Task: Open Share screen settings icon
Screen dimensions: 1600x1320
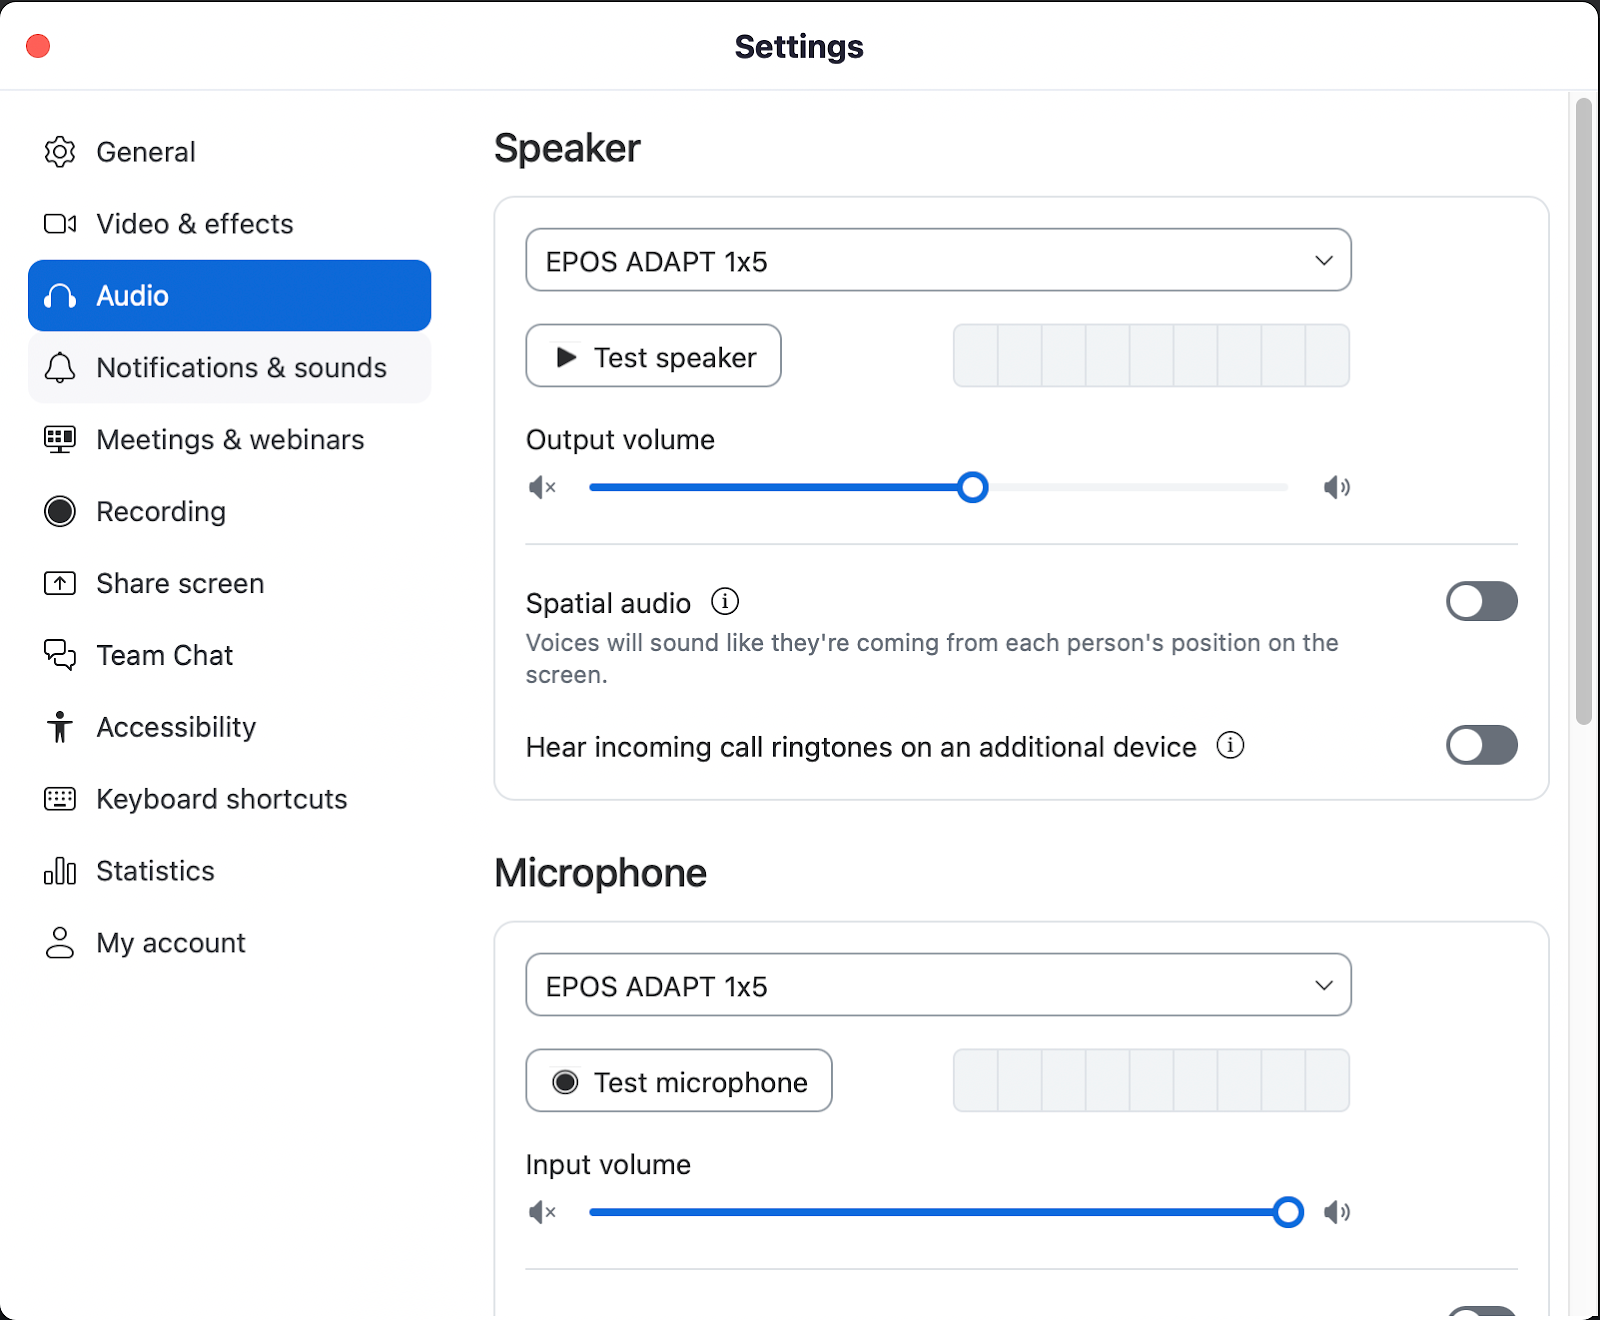Action: coord(60,583)
